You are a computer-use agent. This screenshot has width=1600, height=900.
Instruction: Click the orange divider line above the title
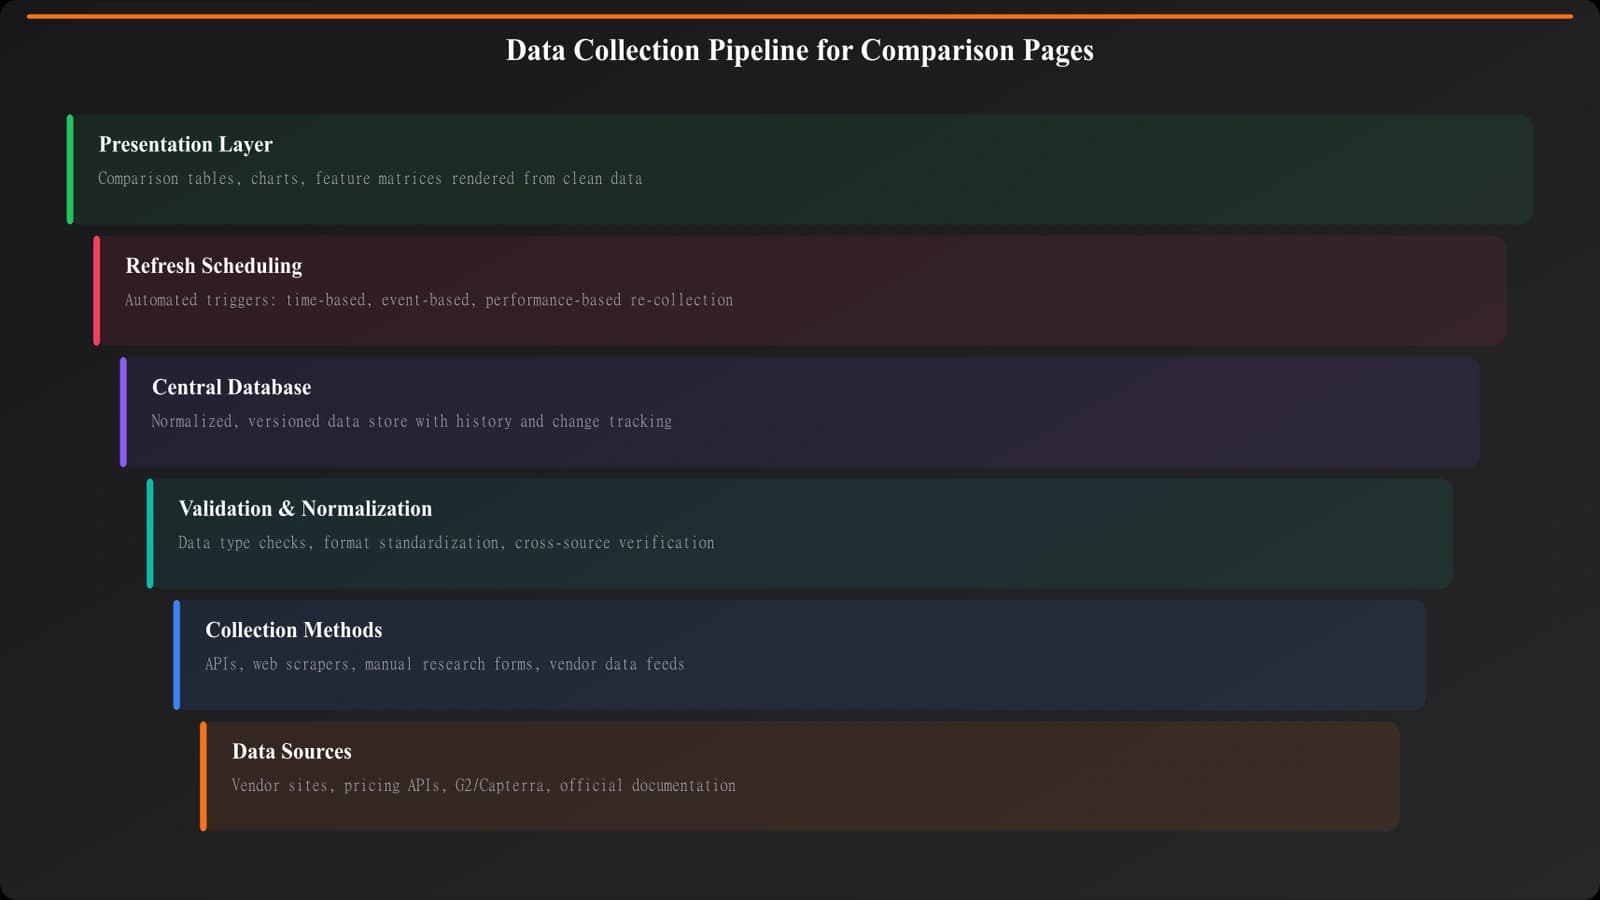[x=799, y=16]
